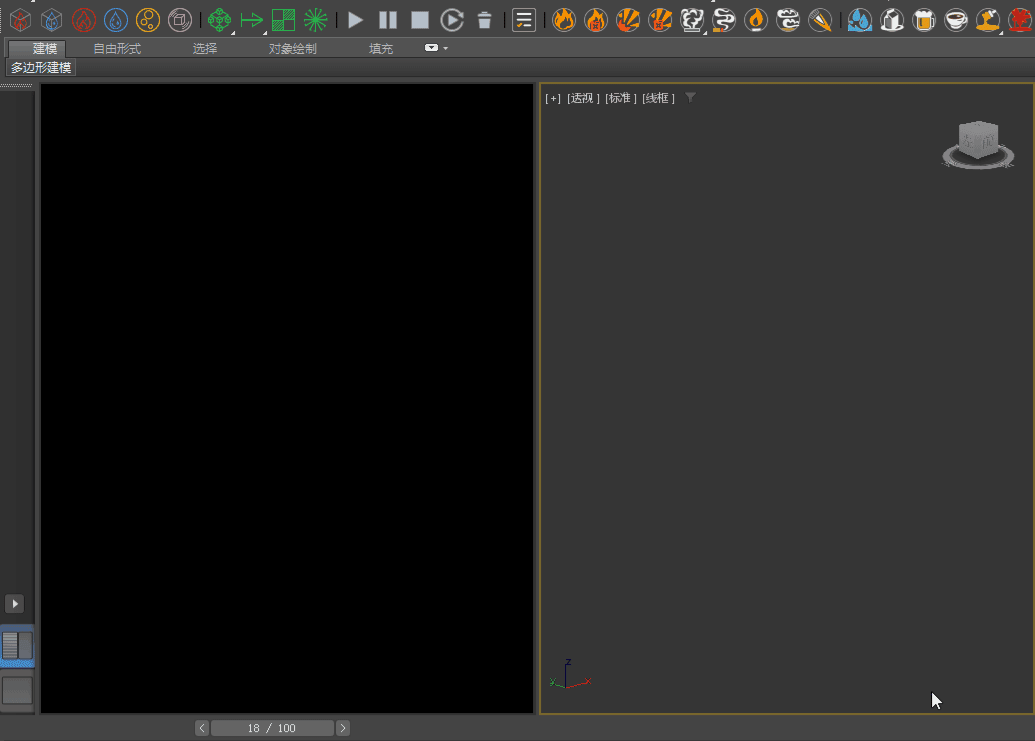Select the single viewport layout thumbnail
Screen dimensions: 1035x741
point(17,691)
